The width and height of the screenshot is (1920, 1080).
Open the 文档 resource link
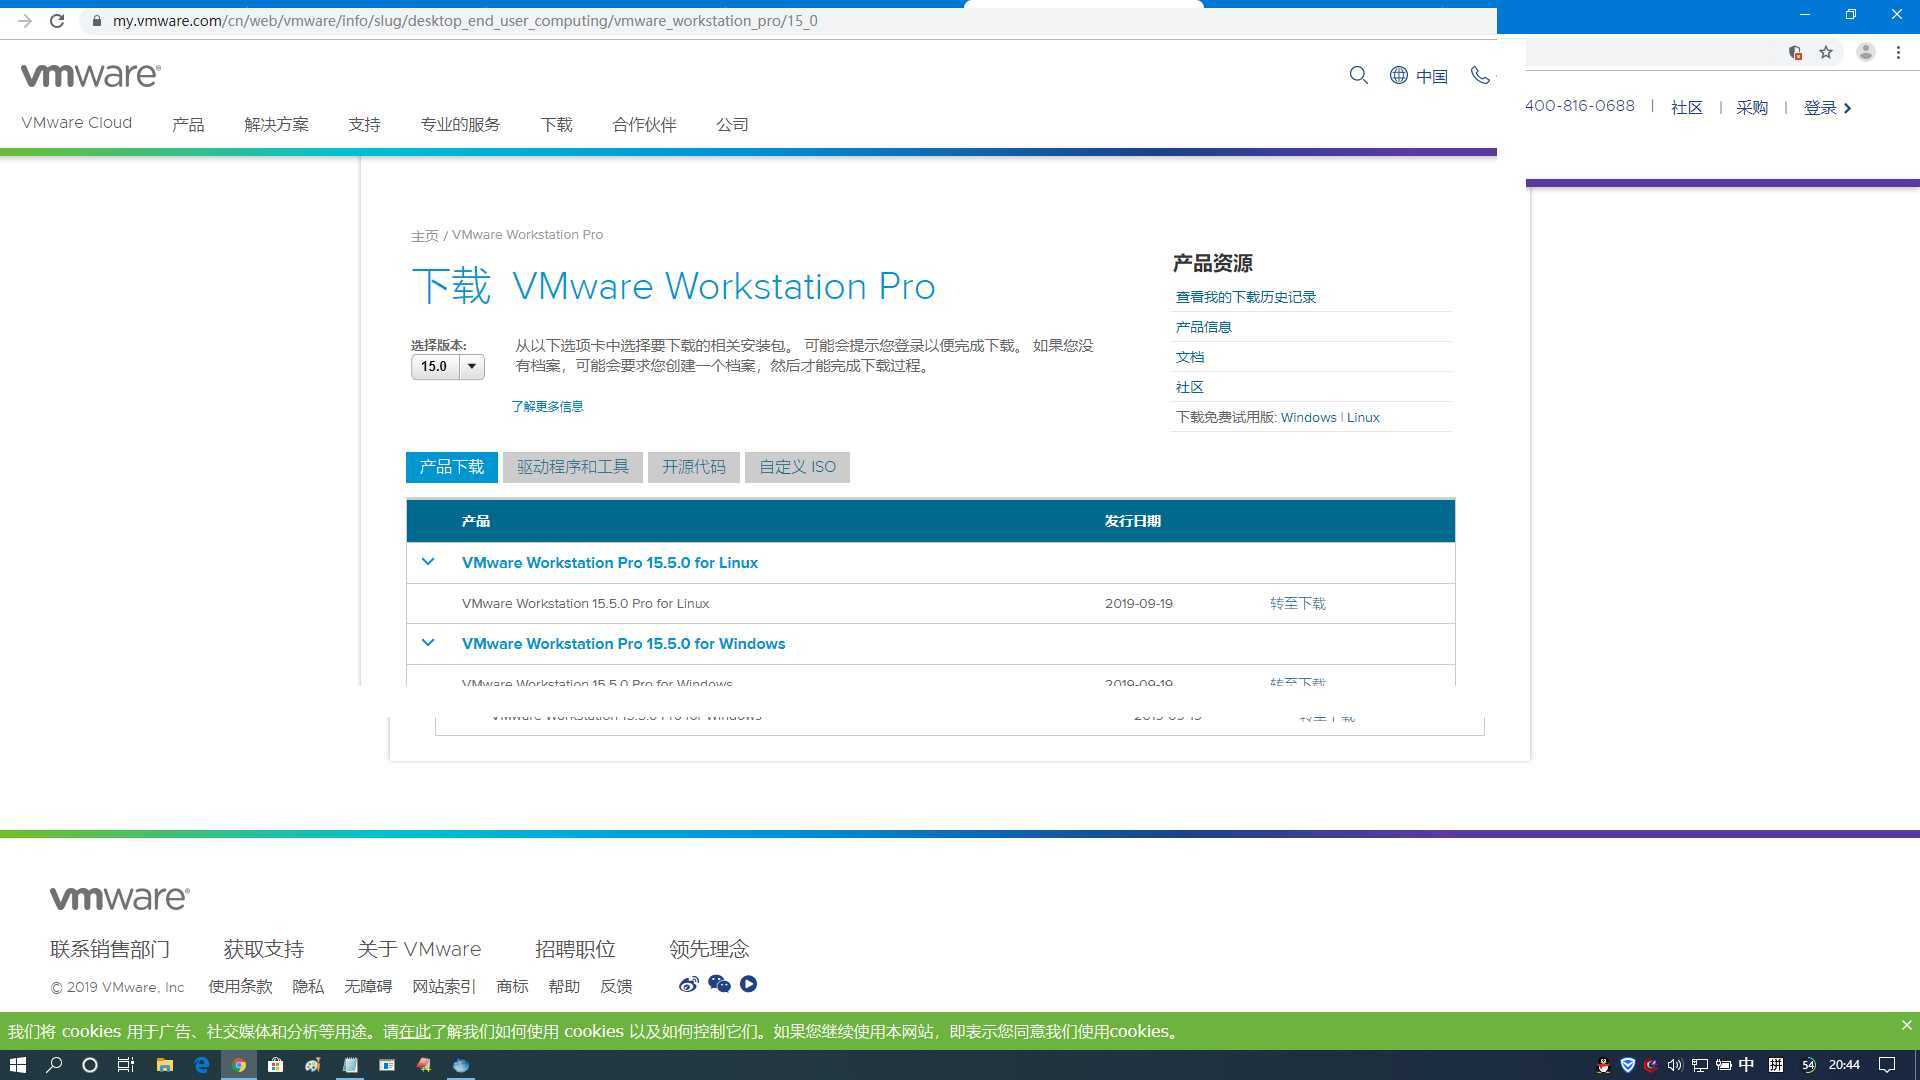coord(1189,357)
